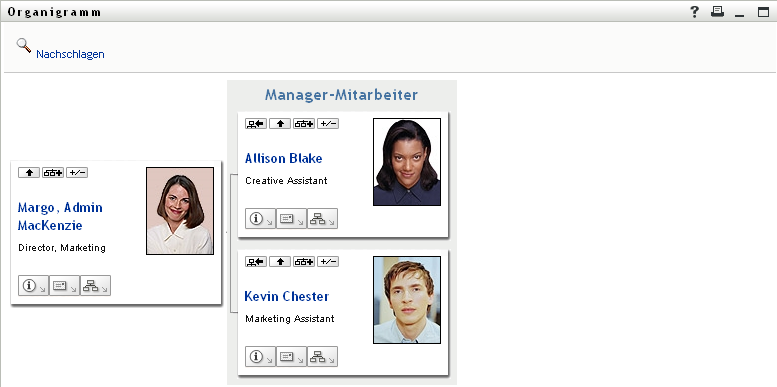Choose relationship to expand on Margo's card
777x387 pixels.
point(53,172)
